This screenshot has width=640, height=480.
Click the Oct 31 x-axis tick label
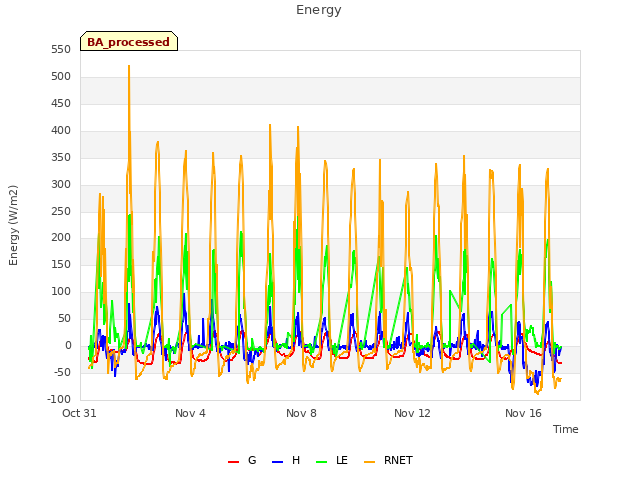tap(79, 413)
